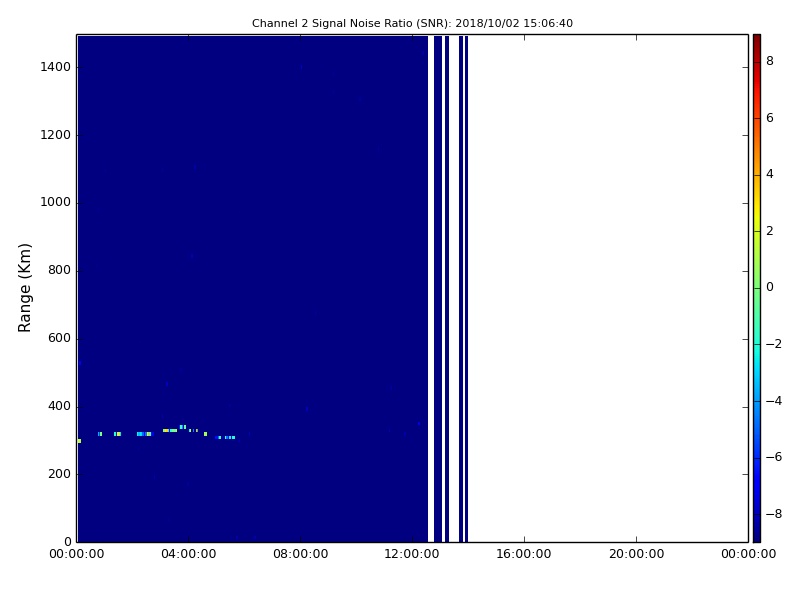This screenshot has width=800, height=600.
Task: Click the 600 range tick label
Action: pyautogui.click(x=59, y=338)
